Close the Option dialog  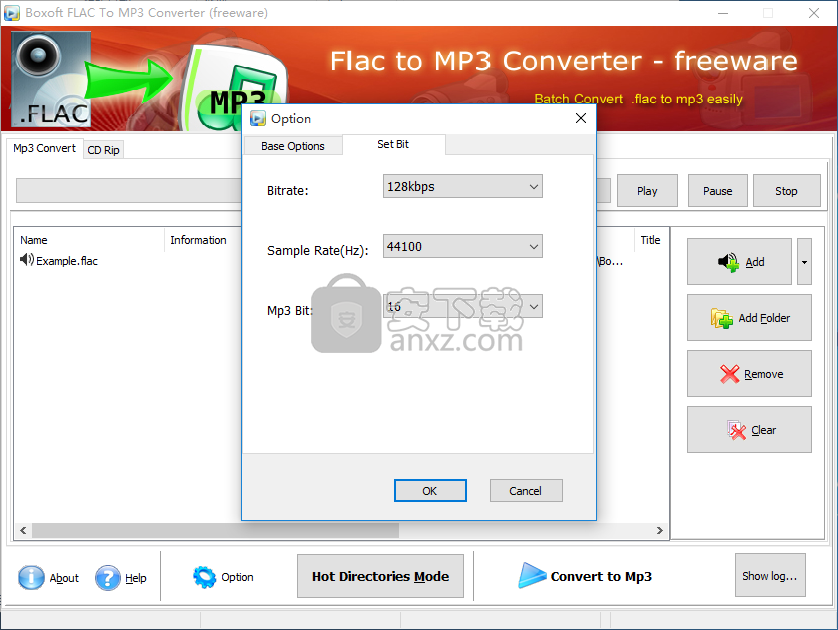coord(581,118)
